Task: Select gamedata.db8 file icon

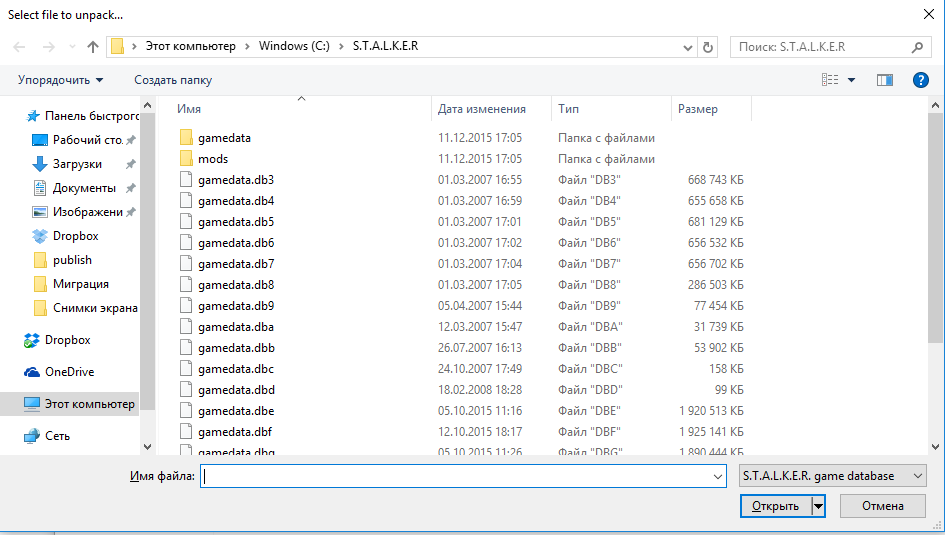Action: pyautogui.click(x=186, y=285)
